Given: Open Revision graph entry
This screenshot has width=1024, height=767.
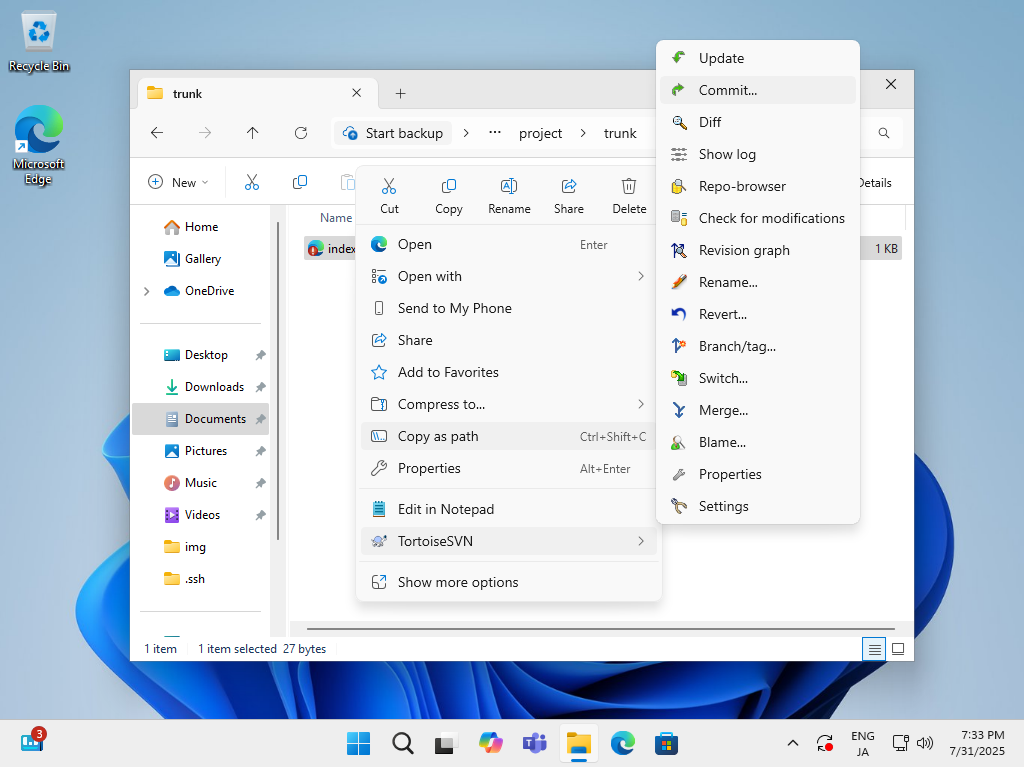Looking at the screenshot, I should [758, 250].
